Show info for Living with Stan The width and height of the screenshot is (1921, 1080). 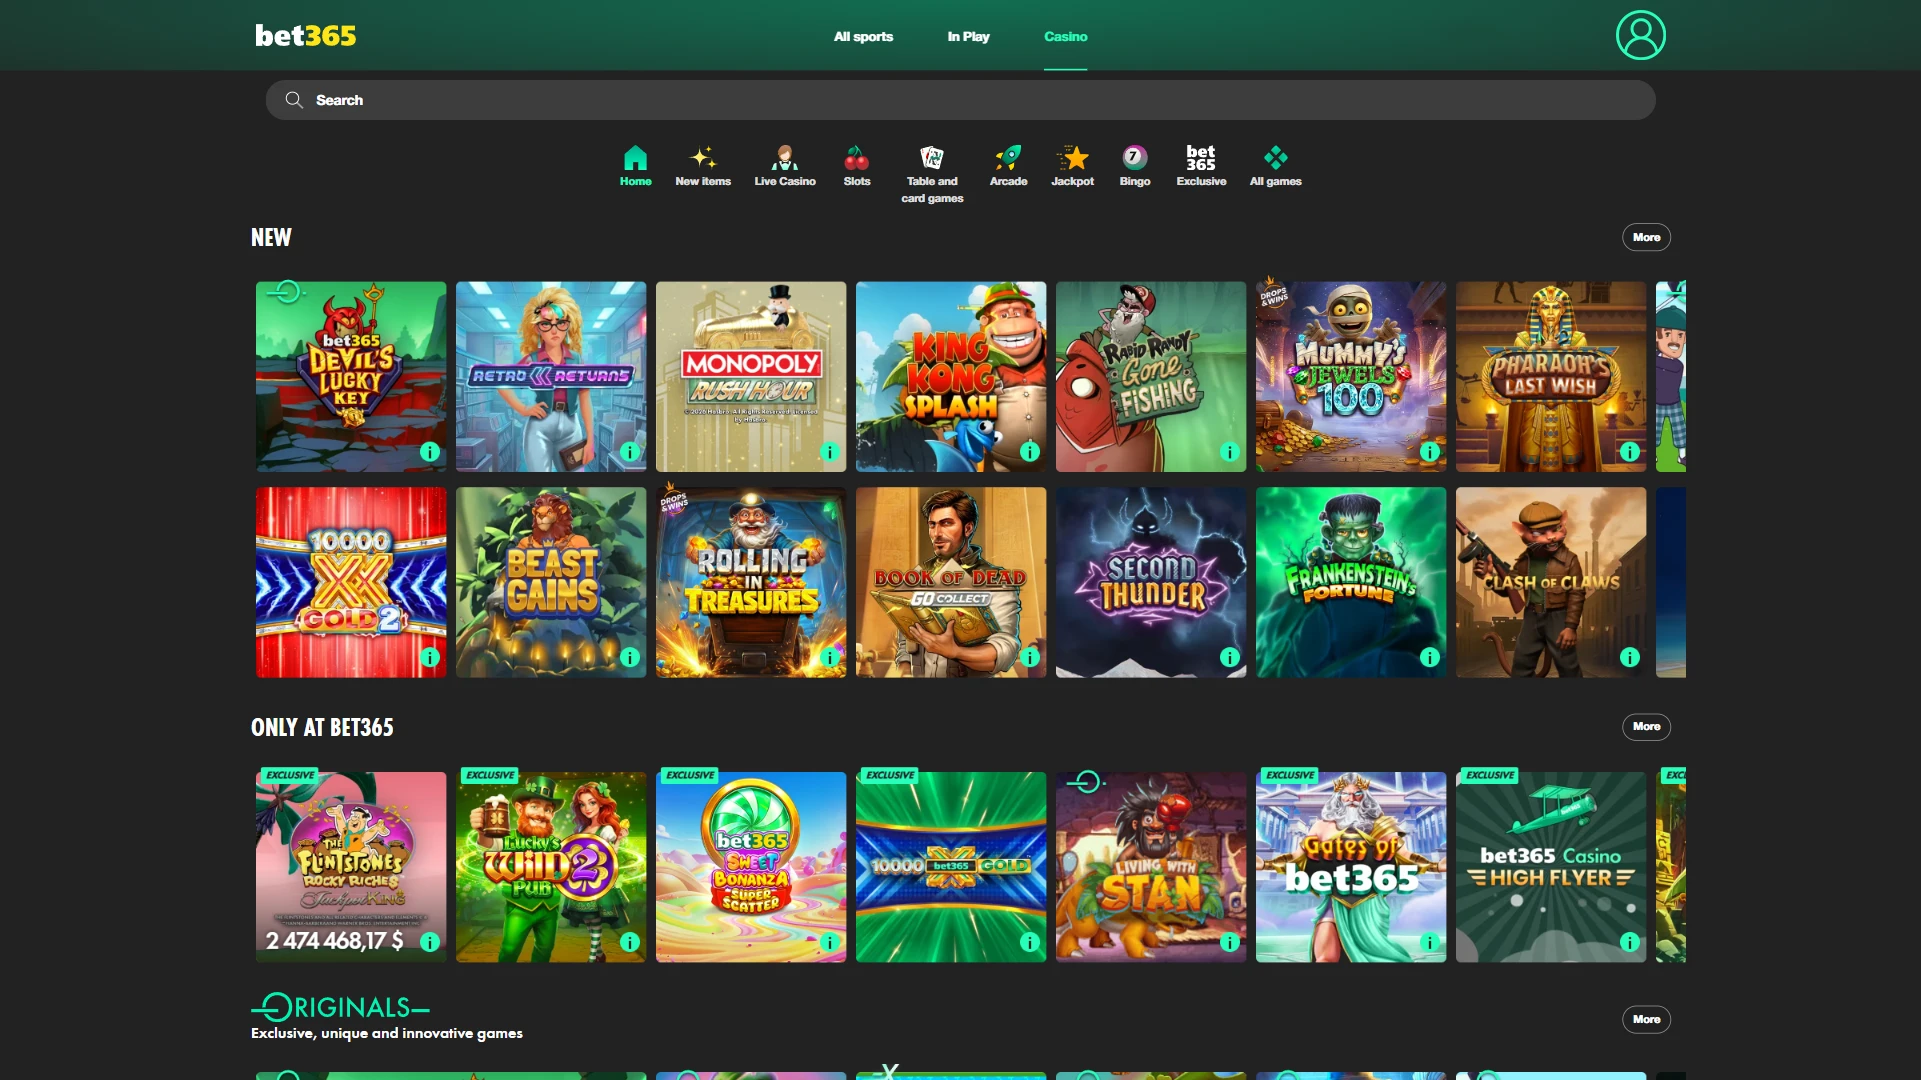1230,942
